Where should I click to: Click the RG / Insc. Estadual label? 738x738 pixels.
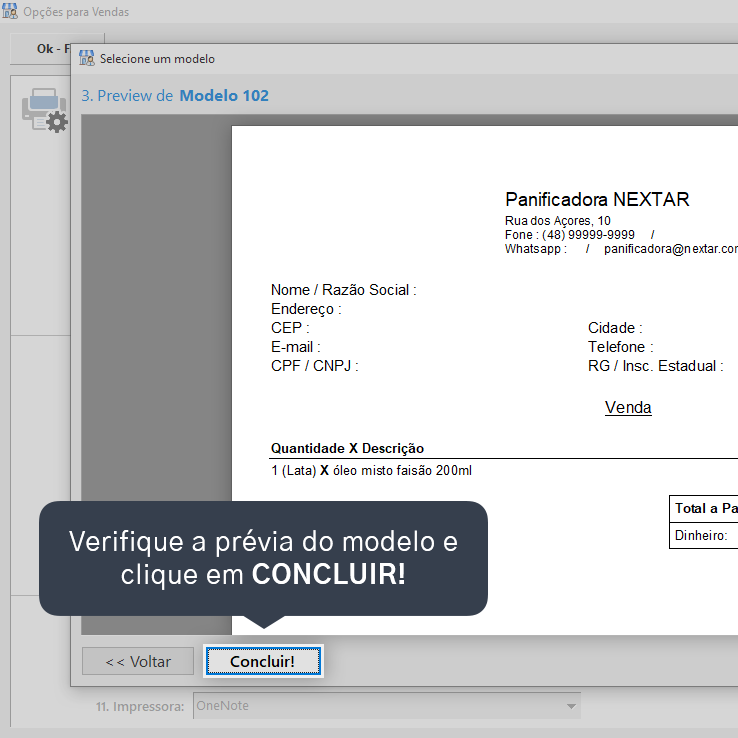(656, 366)
